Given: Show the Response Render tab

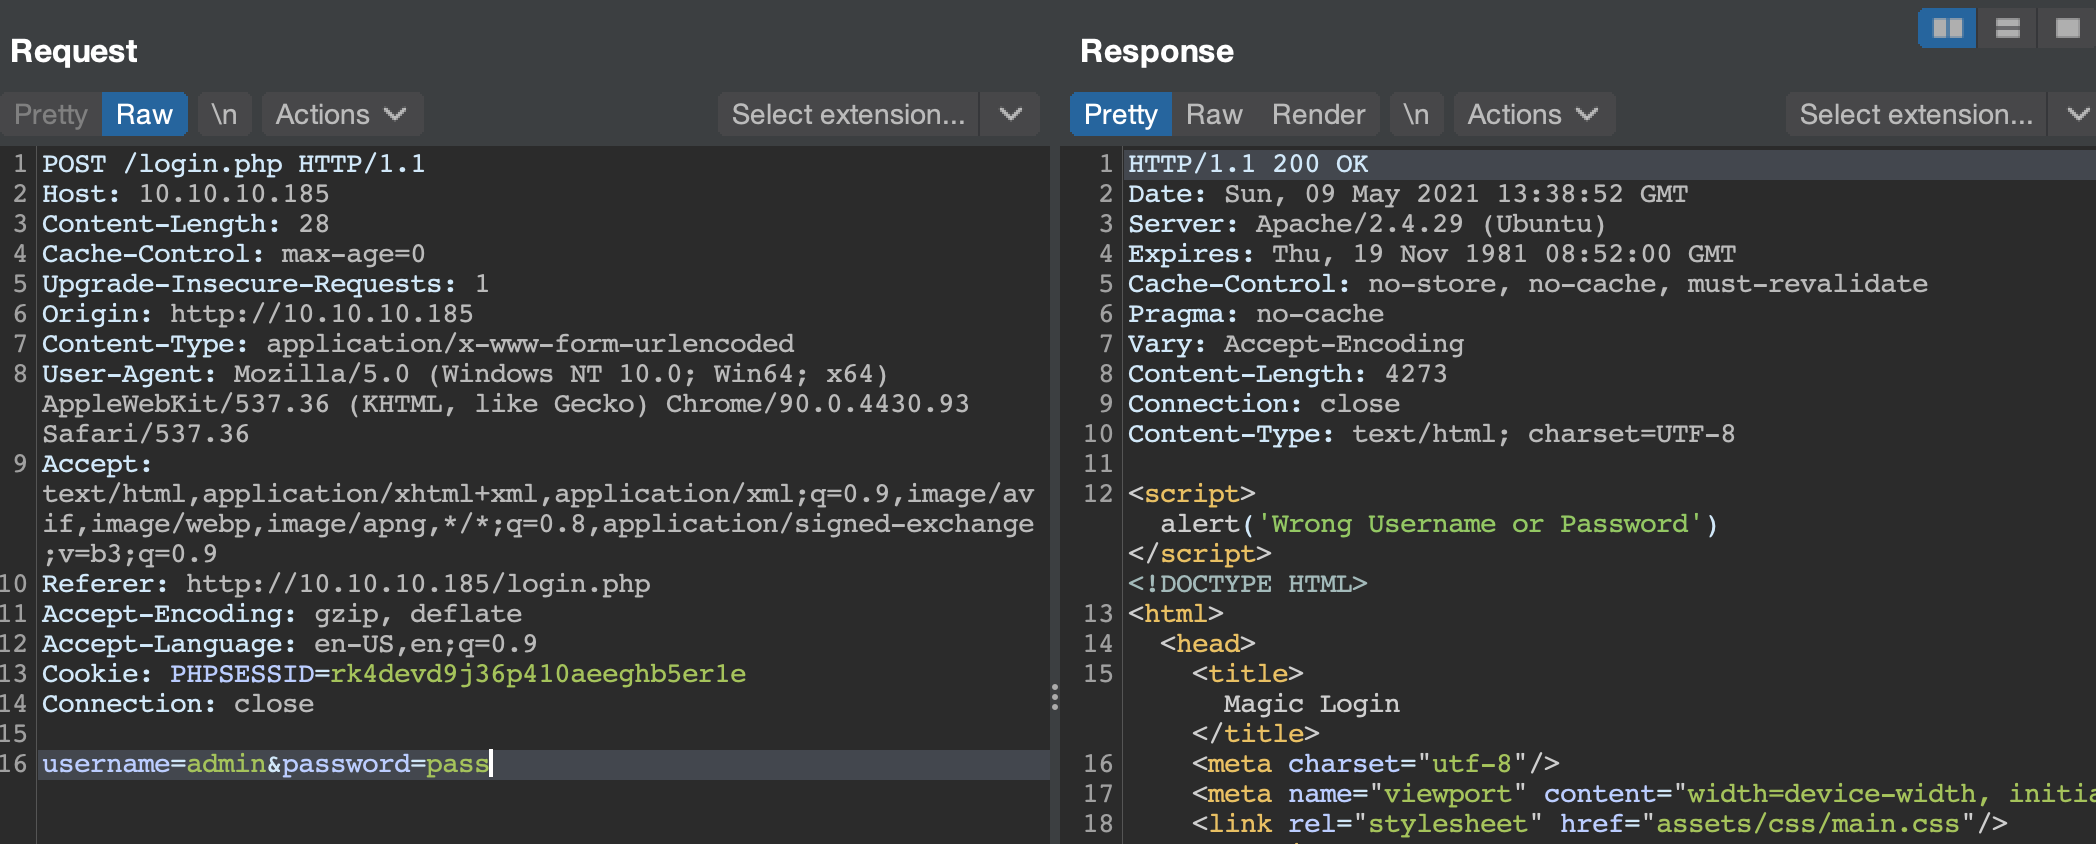Looking at the screenshot, I should tap(1318, 114).
